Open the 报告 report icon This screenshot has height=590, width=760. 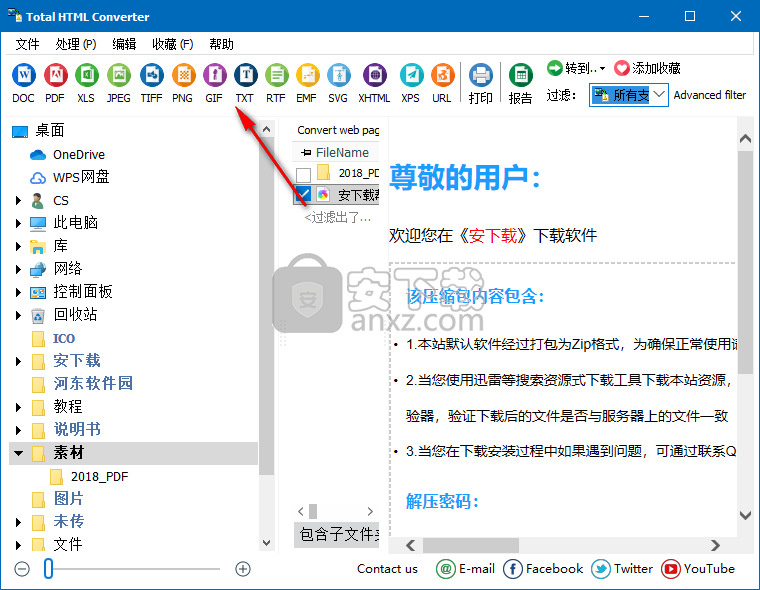pyautogui.click(x=521, y=75)
